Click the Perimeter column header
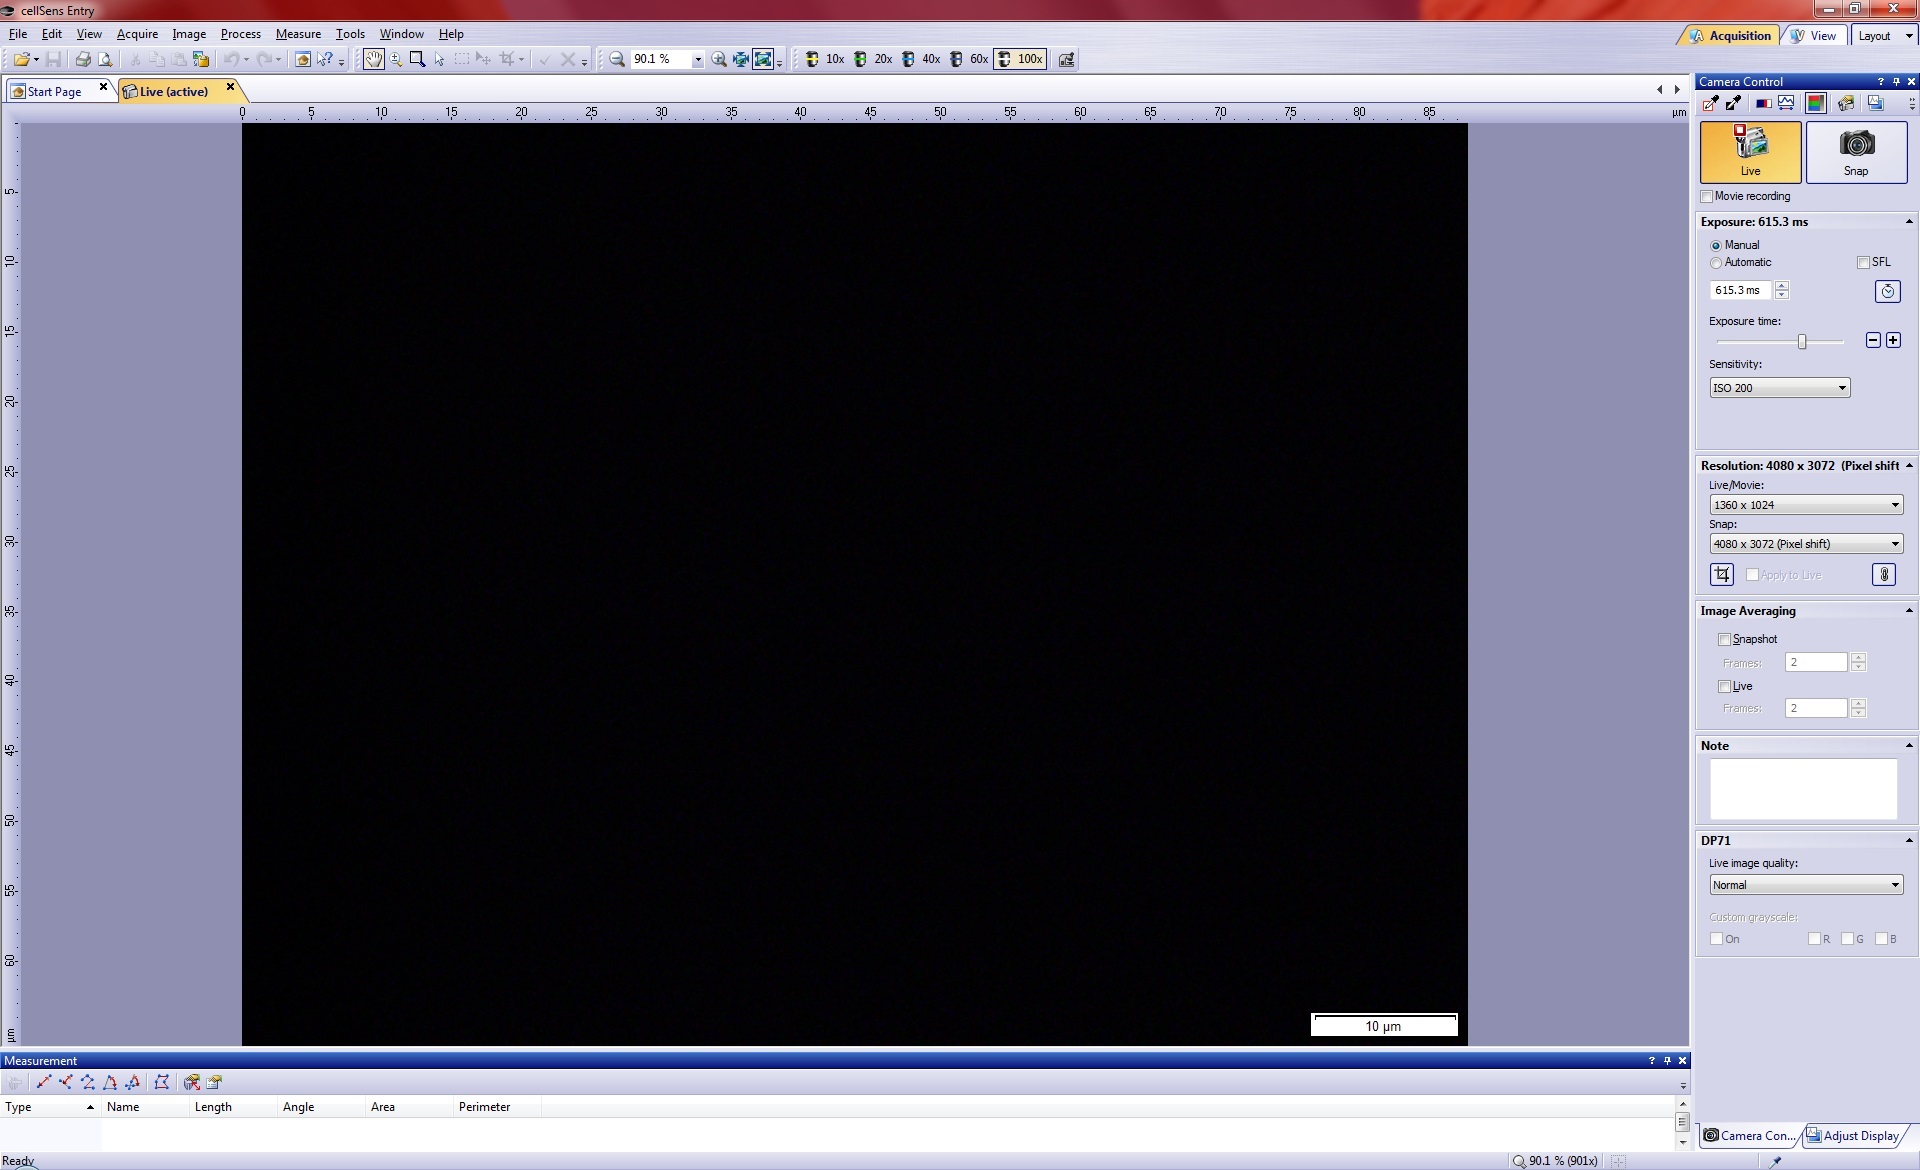 496,1107
